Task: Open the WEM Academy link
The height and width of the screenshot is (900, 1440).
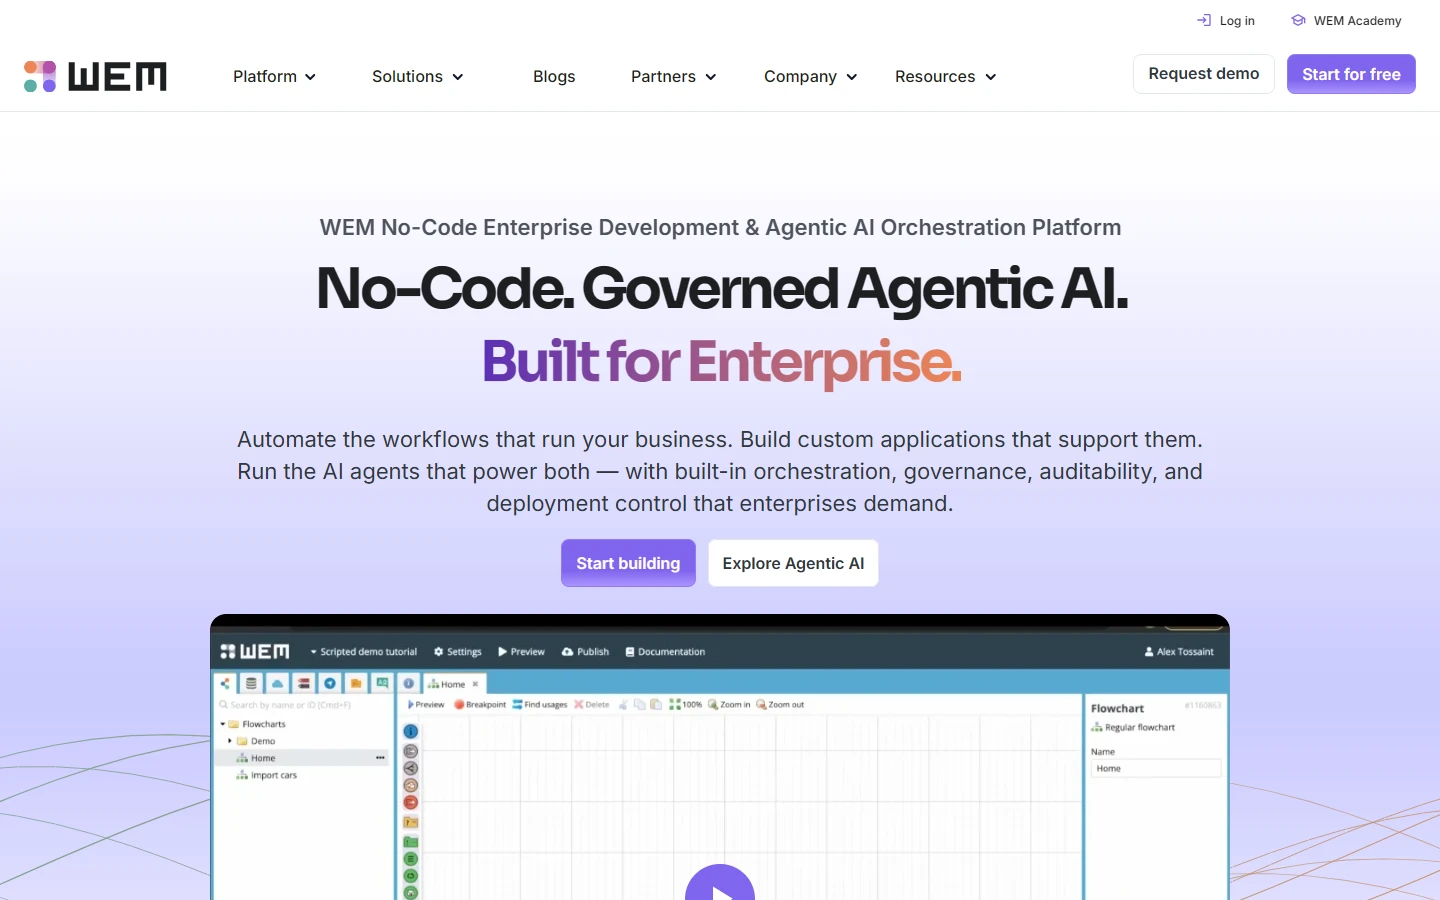Action: [x=1346, y=20]
